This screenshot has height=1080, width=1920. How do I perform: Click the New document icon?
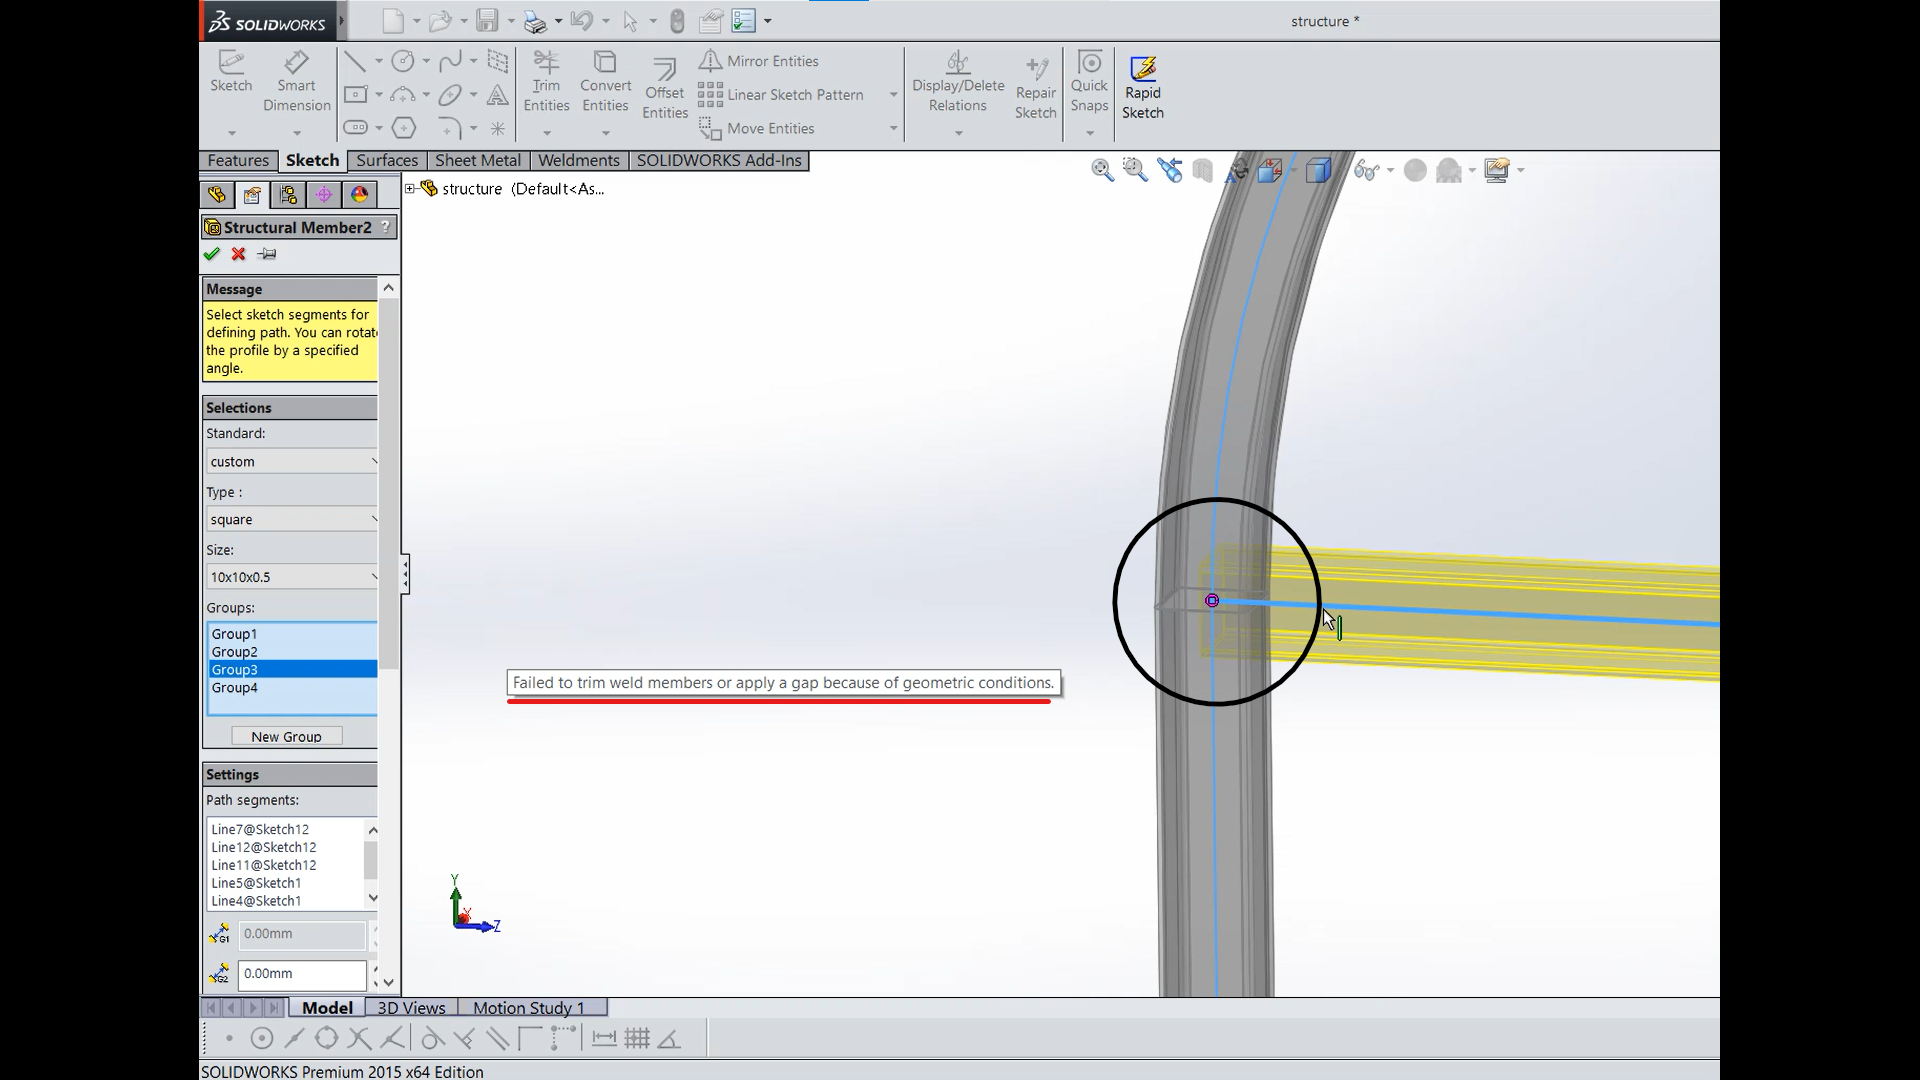click(x=394, y=21)
